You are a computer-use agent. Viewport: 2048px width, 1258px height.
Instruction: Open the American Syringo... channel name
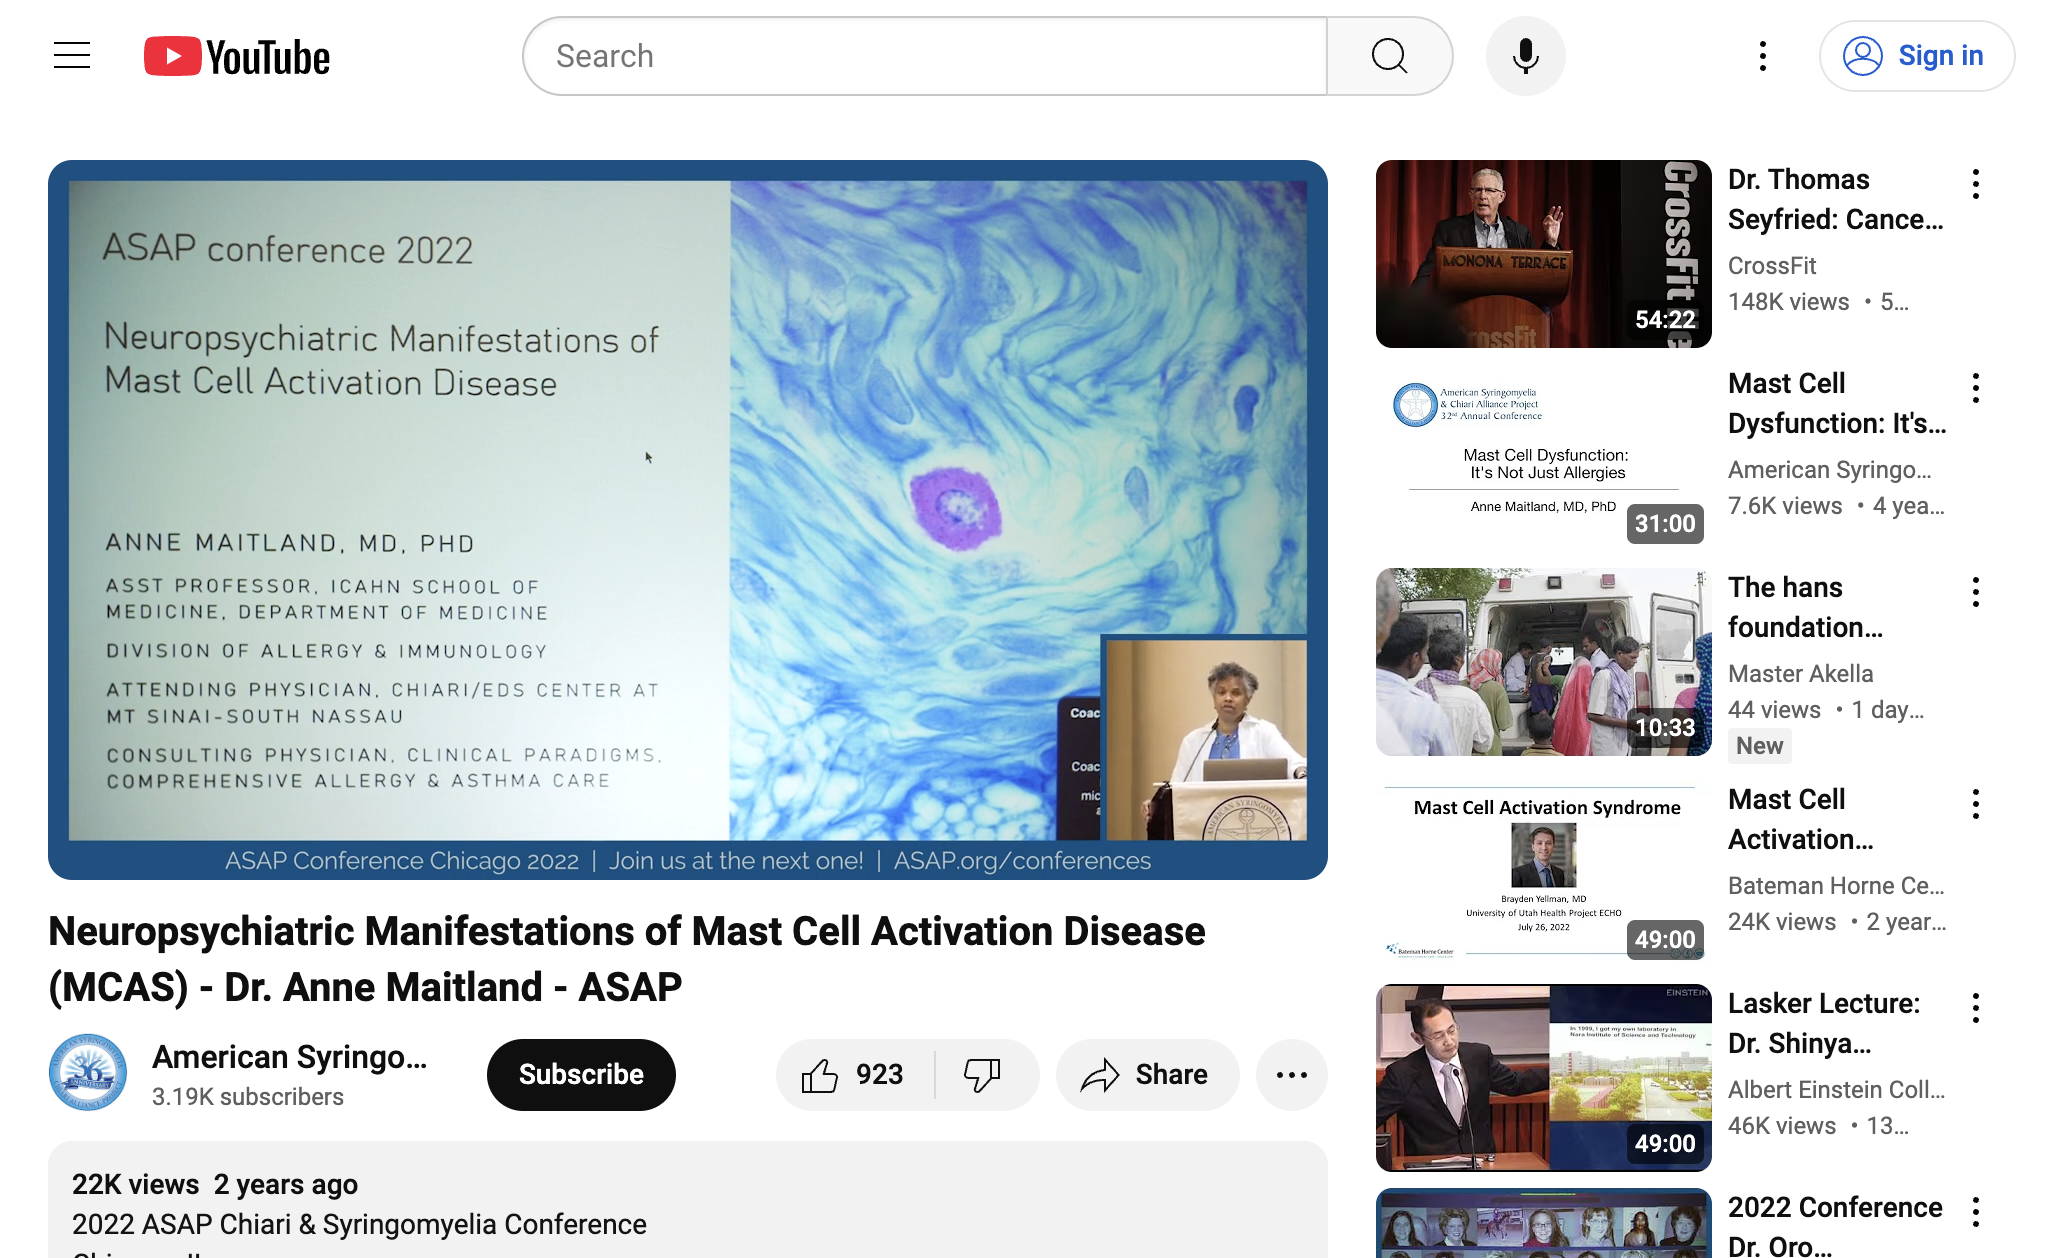coord(290,1057)
